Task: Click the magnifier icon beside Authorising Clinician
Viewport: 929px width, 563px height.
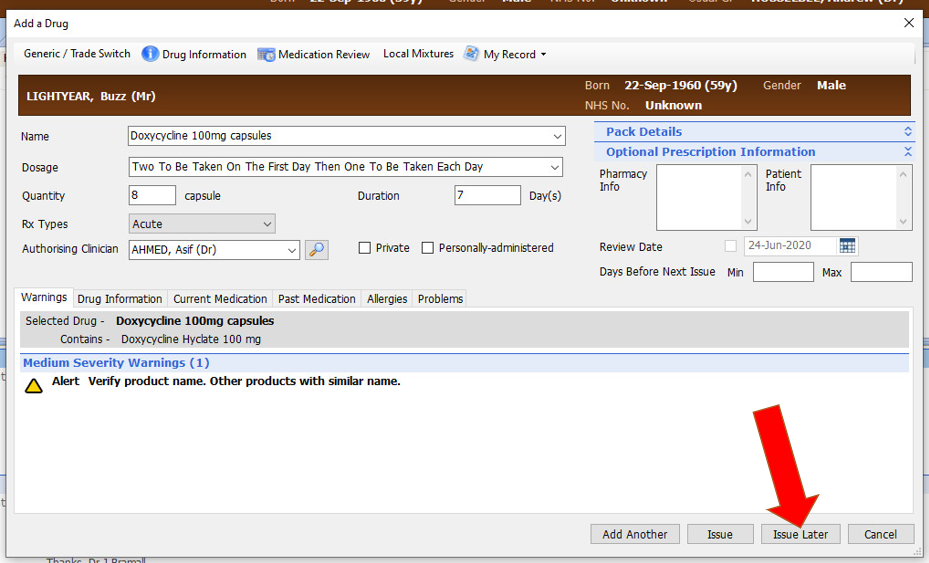Action: point(317,249)
